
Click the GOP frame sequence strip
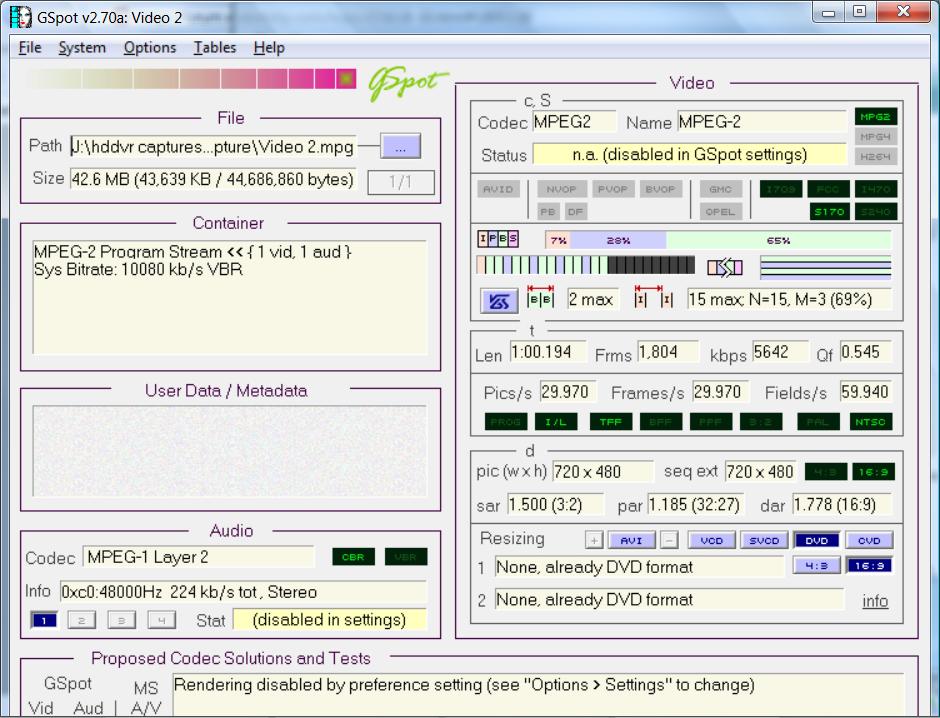(586, 265)
